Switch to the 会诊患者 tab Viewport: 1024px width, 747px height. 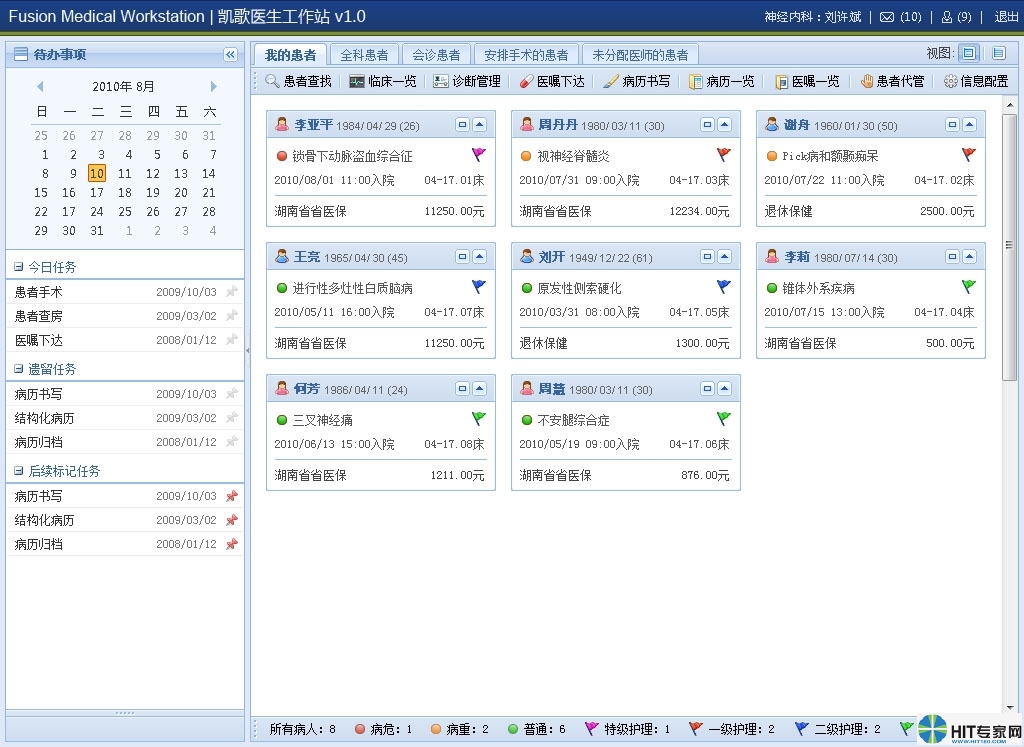[x=436, y=55]
